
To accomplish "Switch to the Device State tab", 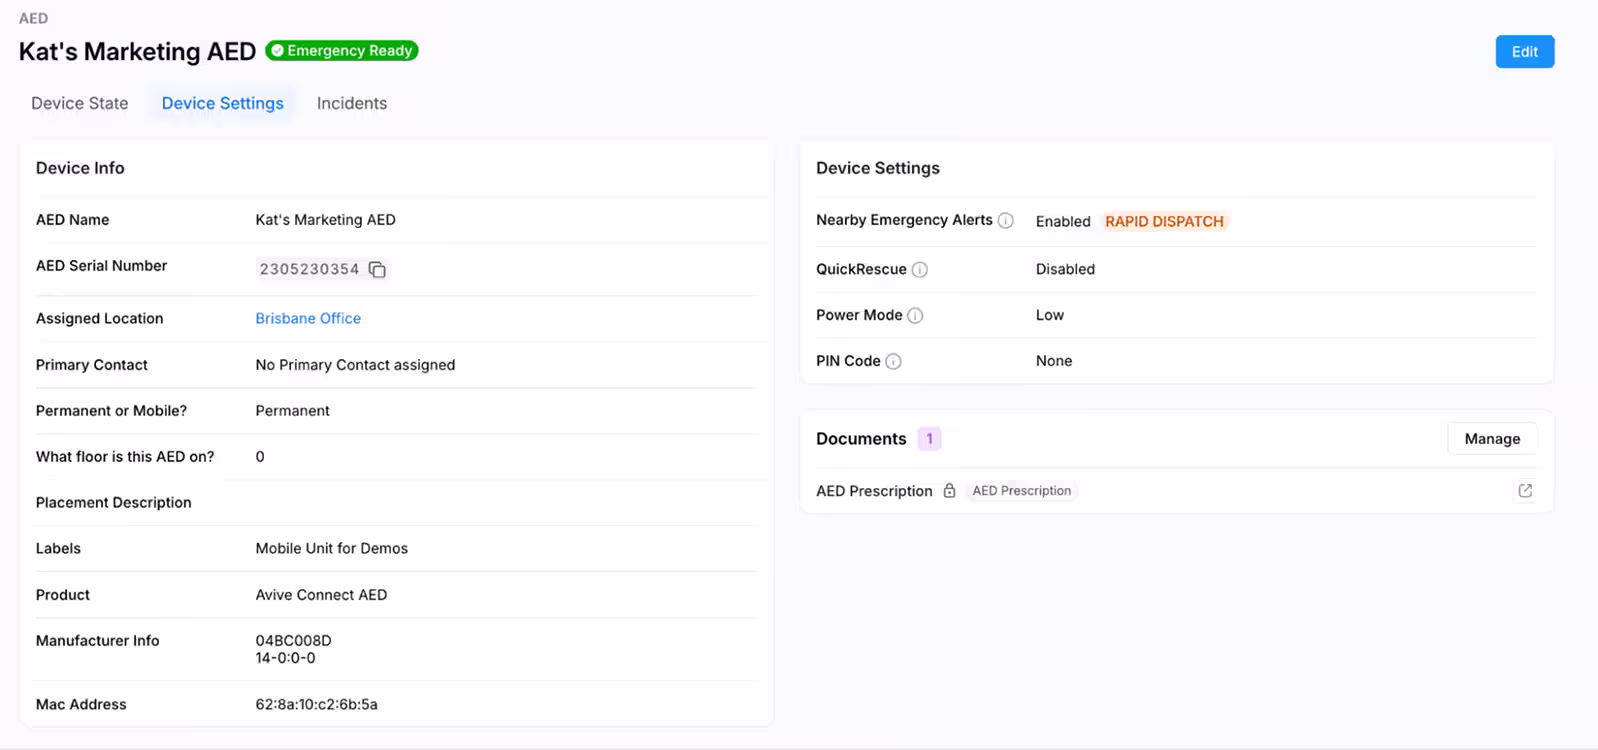I will click(80, 103).
